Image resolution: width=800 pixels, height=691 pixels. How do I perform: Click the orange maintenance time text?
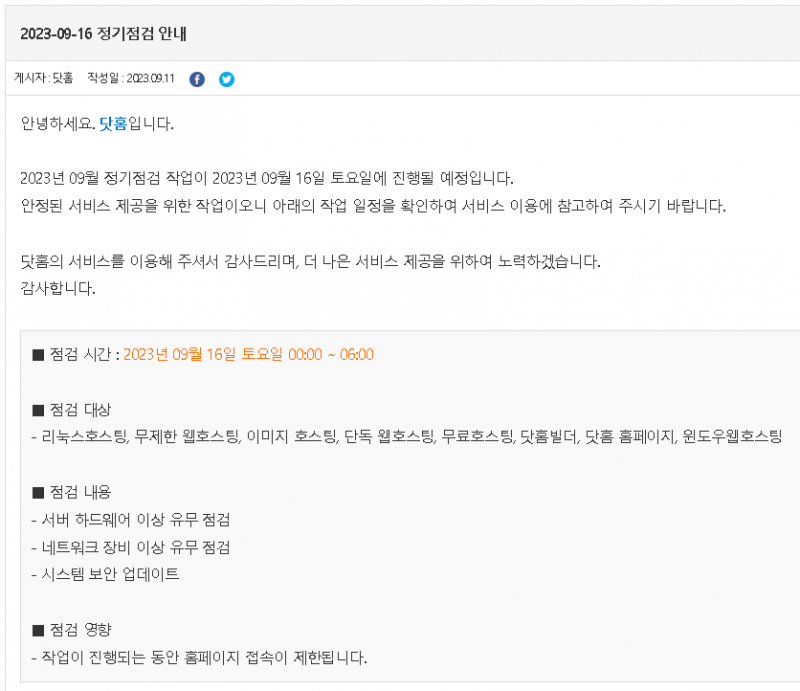(x=248, y=354)
